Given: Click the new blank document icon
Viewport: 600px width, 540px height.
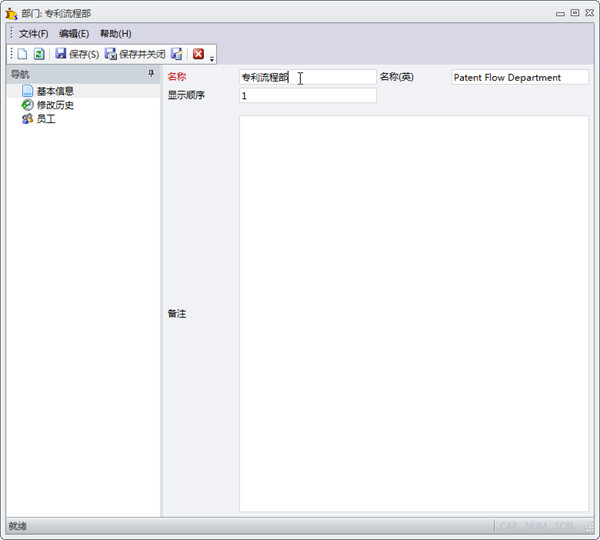Looking at the screenshot, I should pos(22,54).
